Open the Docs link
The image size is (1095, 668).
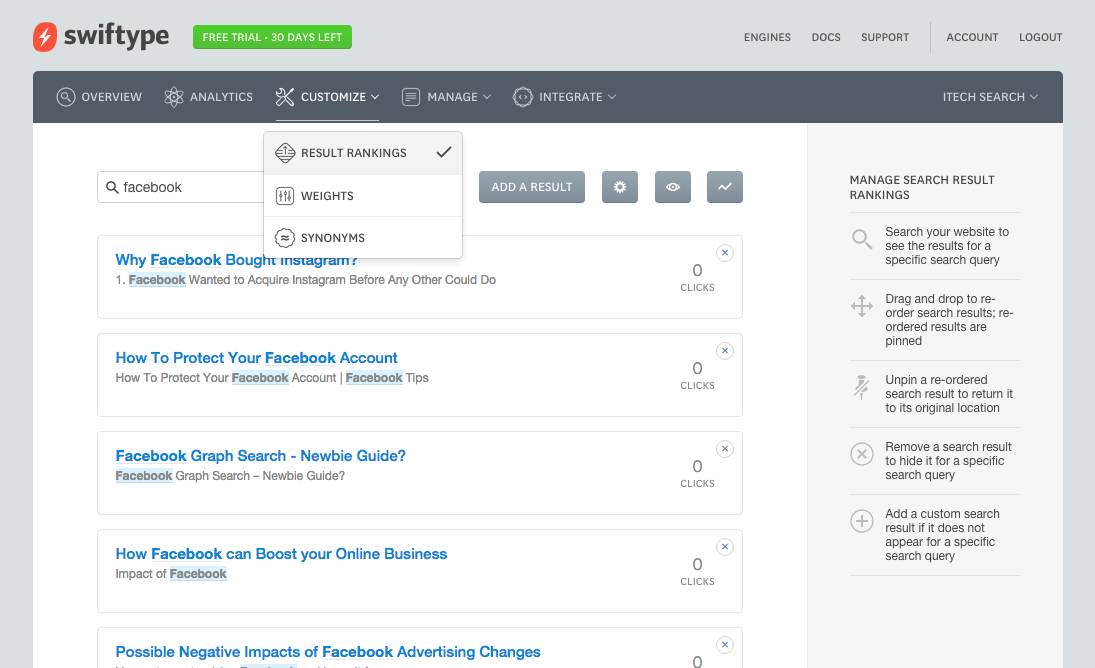(826, 37)
